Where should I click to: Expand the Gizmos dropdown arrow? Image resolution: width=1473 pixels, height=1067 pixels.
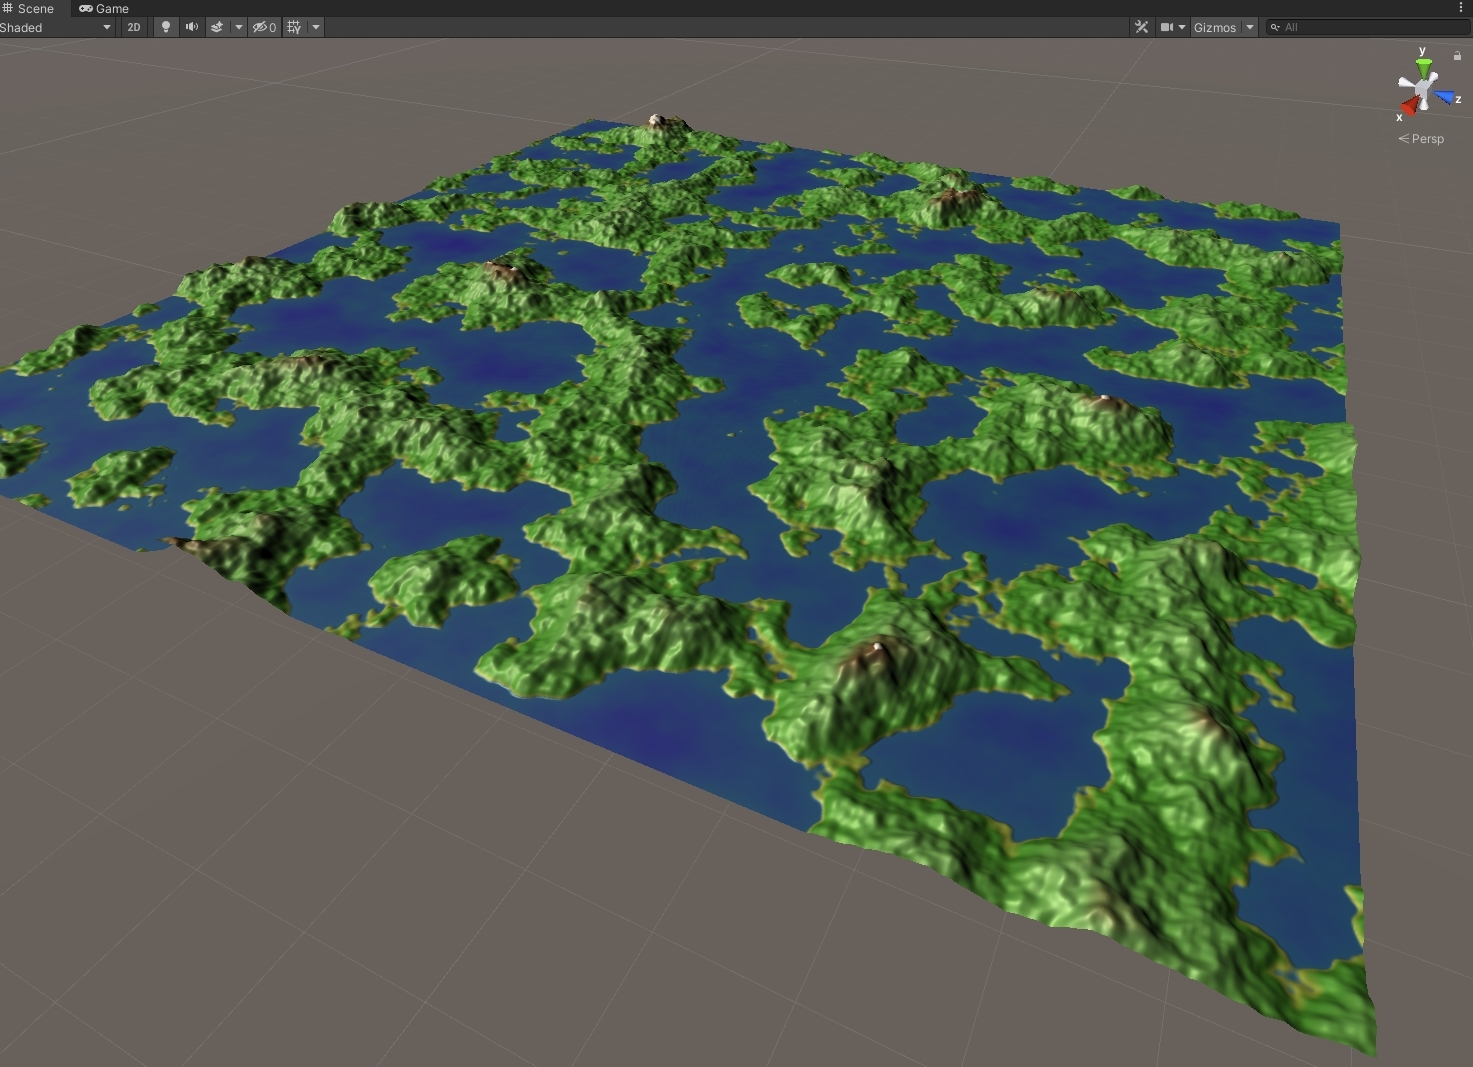tap(1250, 27)
